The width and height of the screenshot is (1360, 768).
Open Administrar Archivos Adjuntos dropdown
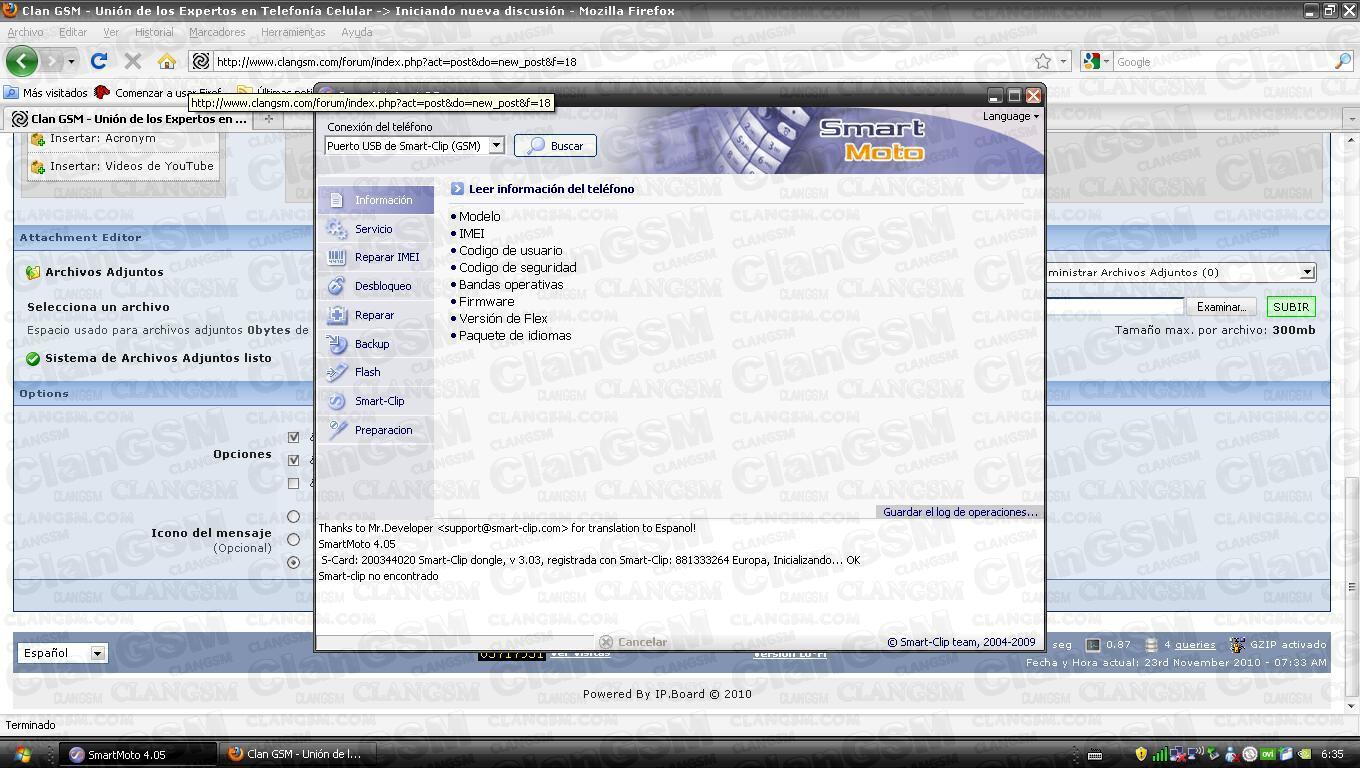tap(1180, 272)
